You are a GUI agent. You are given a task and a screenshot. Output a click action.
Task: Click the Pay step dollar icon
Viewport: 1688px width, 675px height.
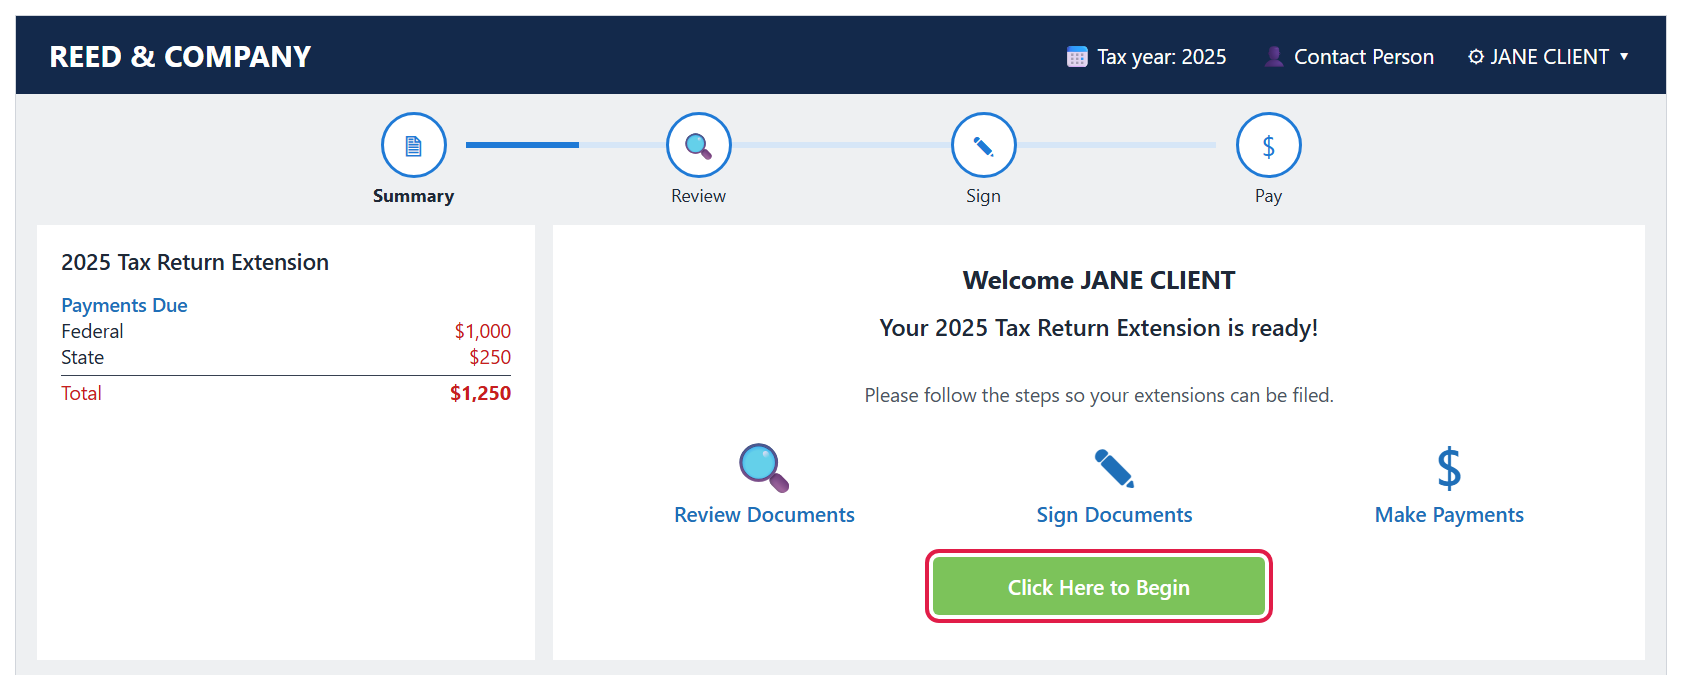pyautogui.click(x=1268, y=145)
